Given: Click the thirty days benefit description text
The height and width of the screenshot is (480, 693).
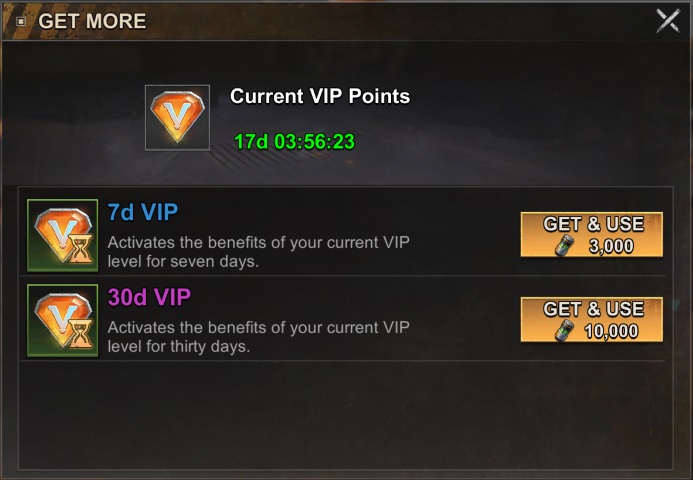Looking at the screenshot, I should click(259, 337).
